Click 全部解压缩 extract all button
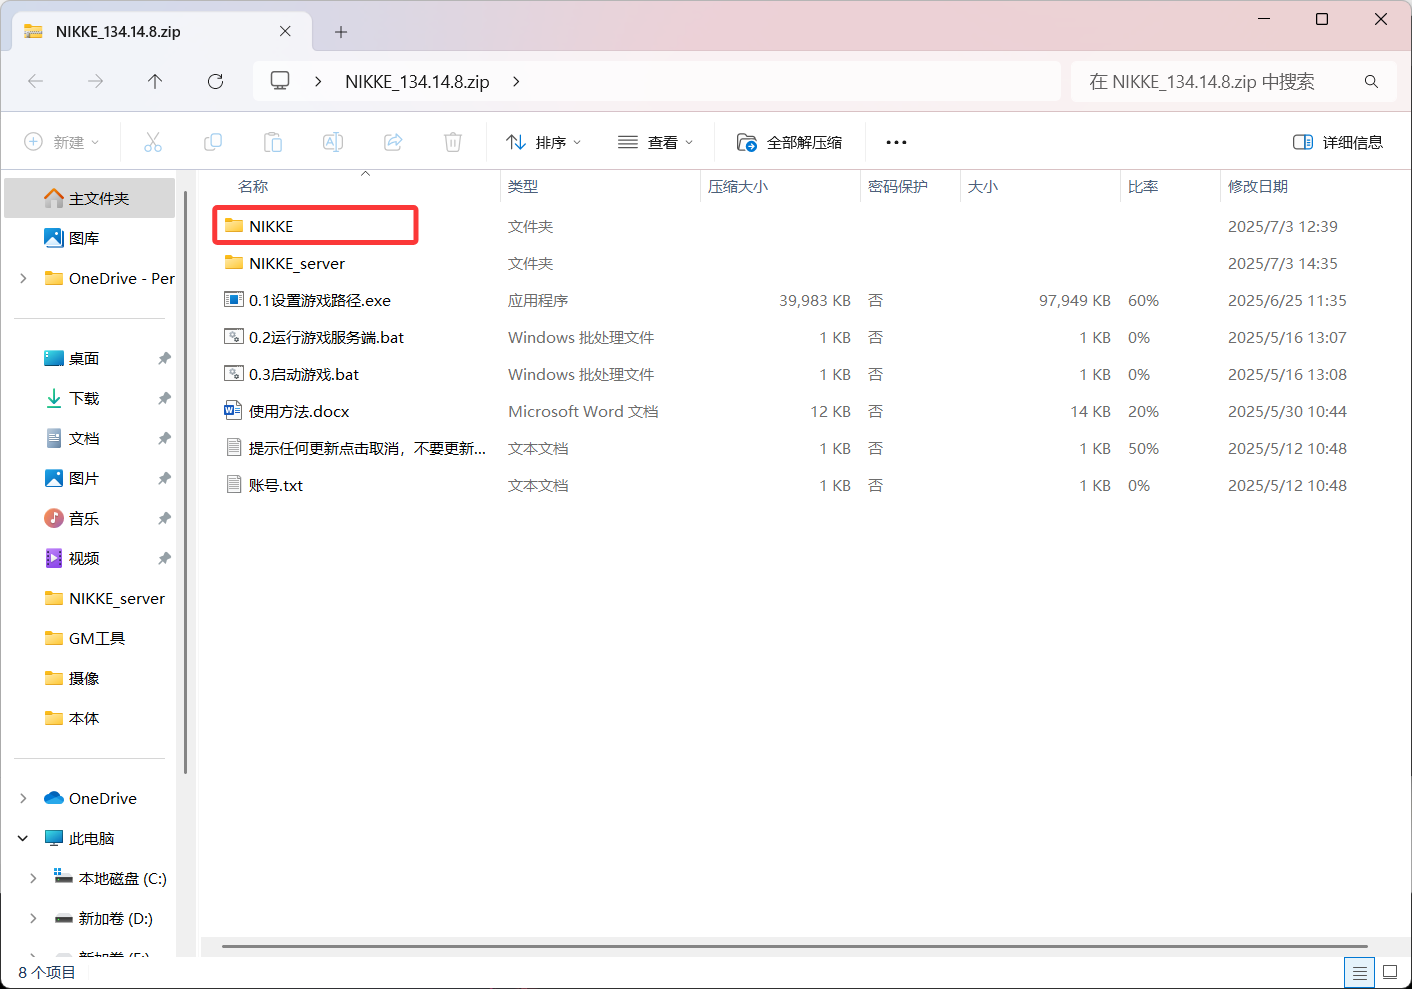 pyautogui.click(x=790, y=142)
